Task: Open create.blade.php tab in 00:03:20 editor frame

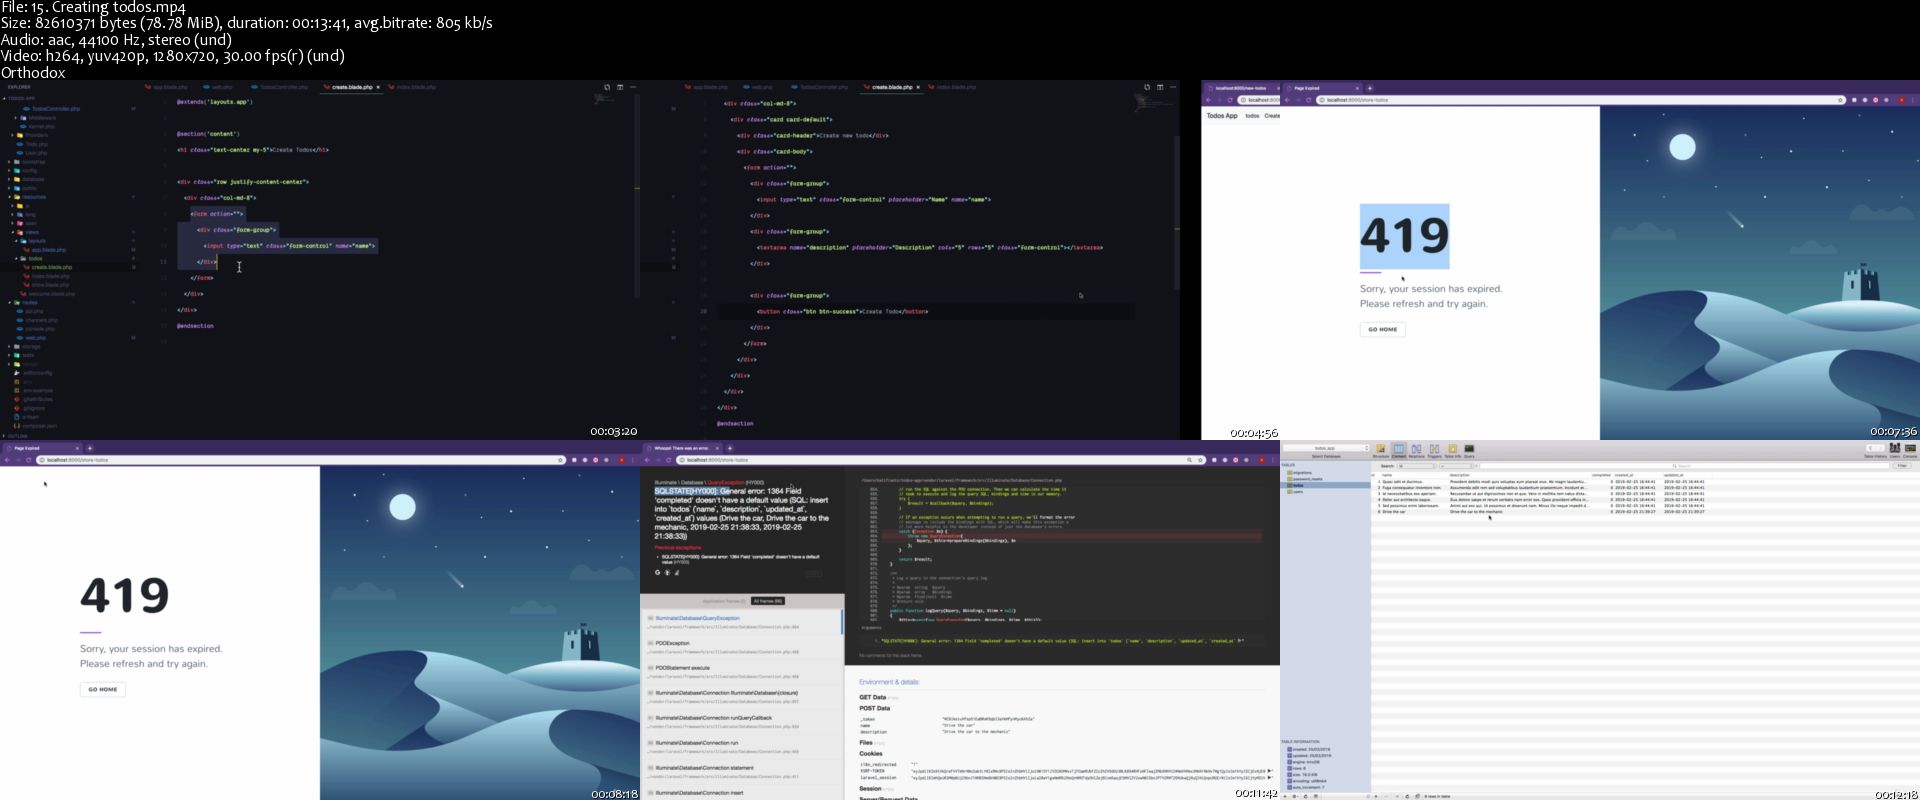Action: pyautogui.click(x=350, y=87)
